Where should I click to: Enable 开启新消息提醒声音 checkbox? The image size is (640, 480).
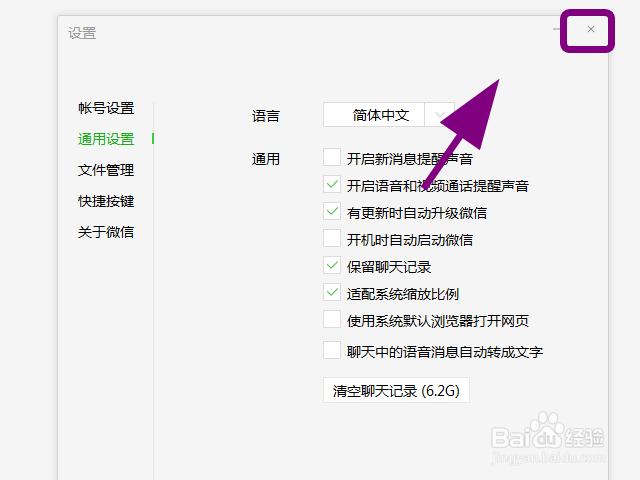click(332, 157)
